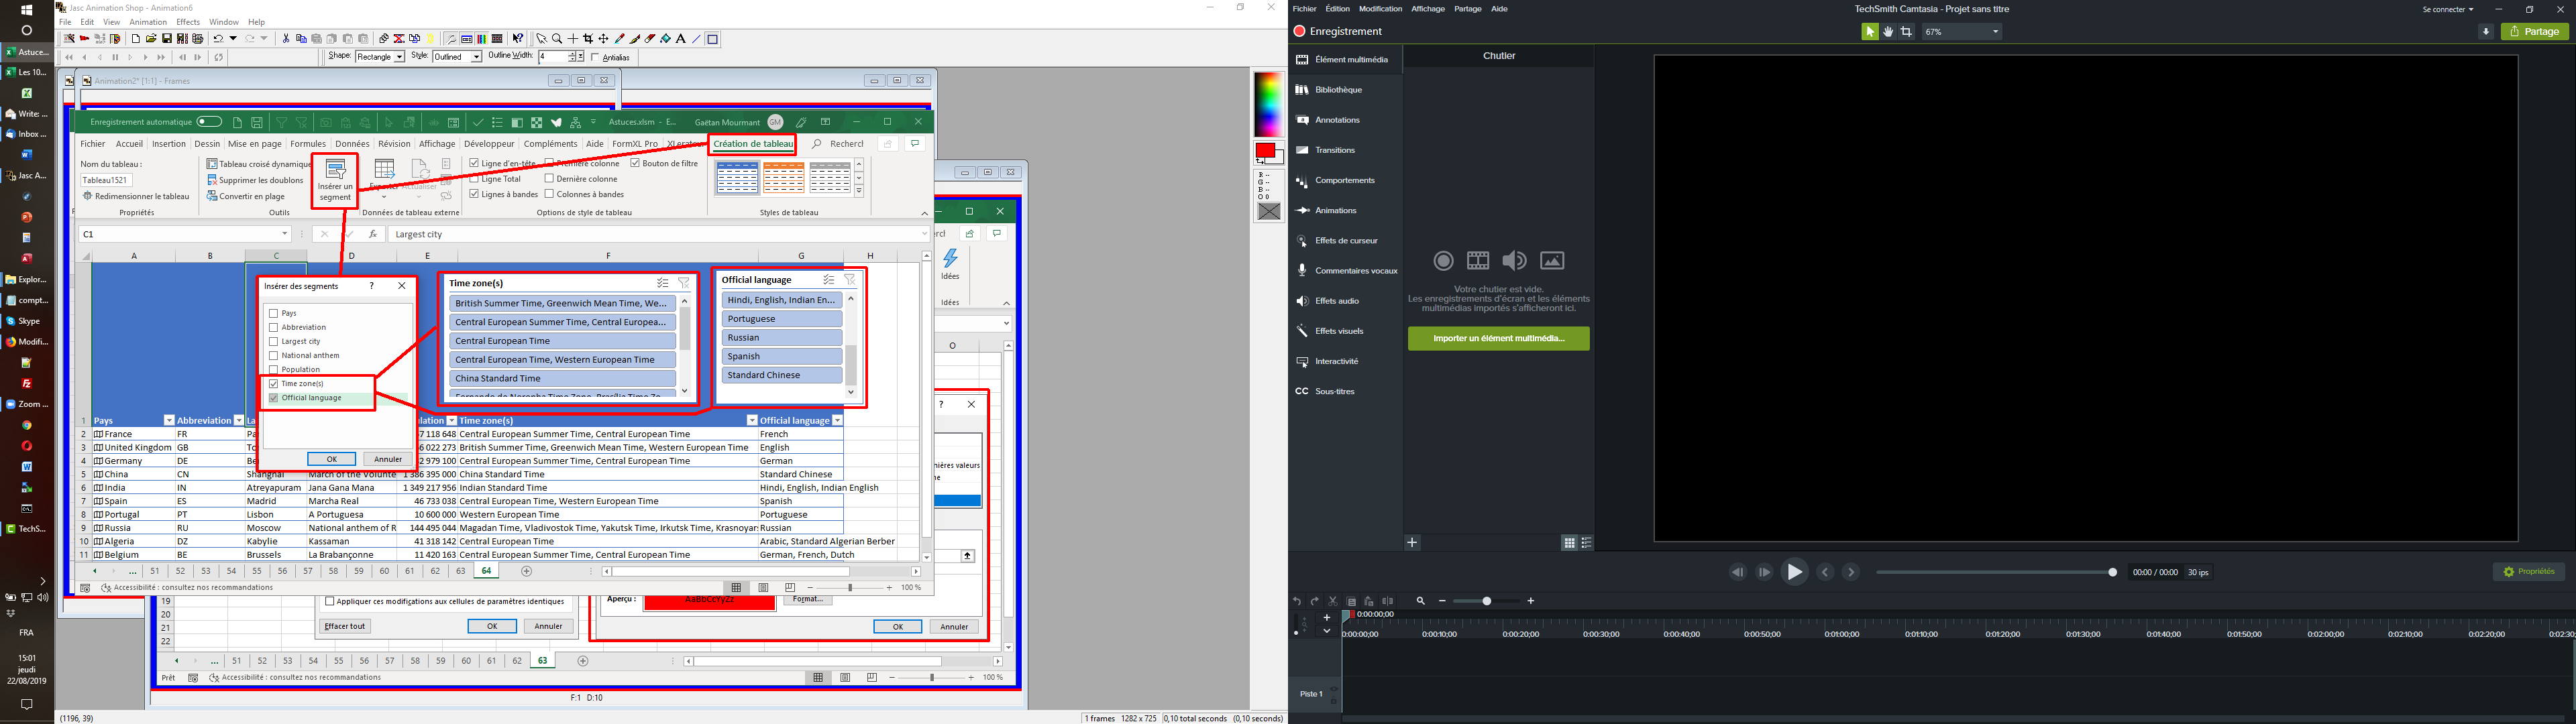Open Camtasia Fichier menu

[1305, 9]
